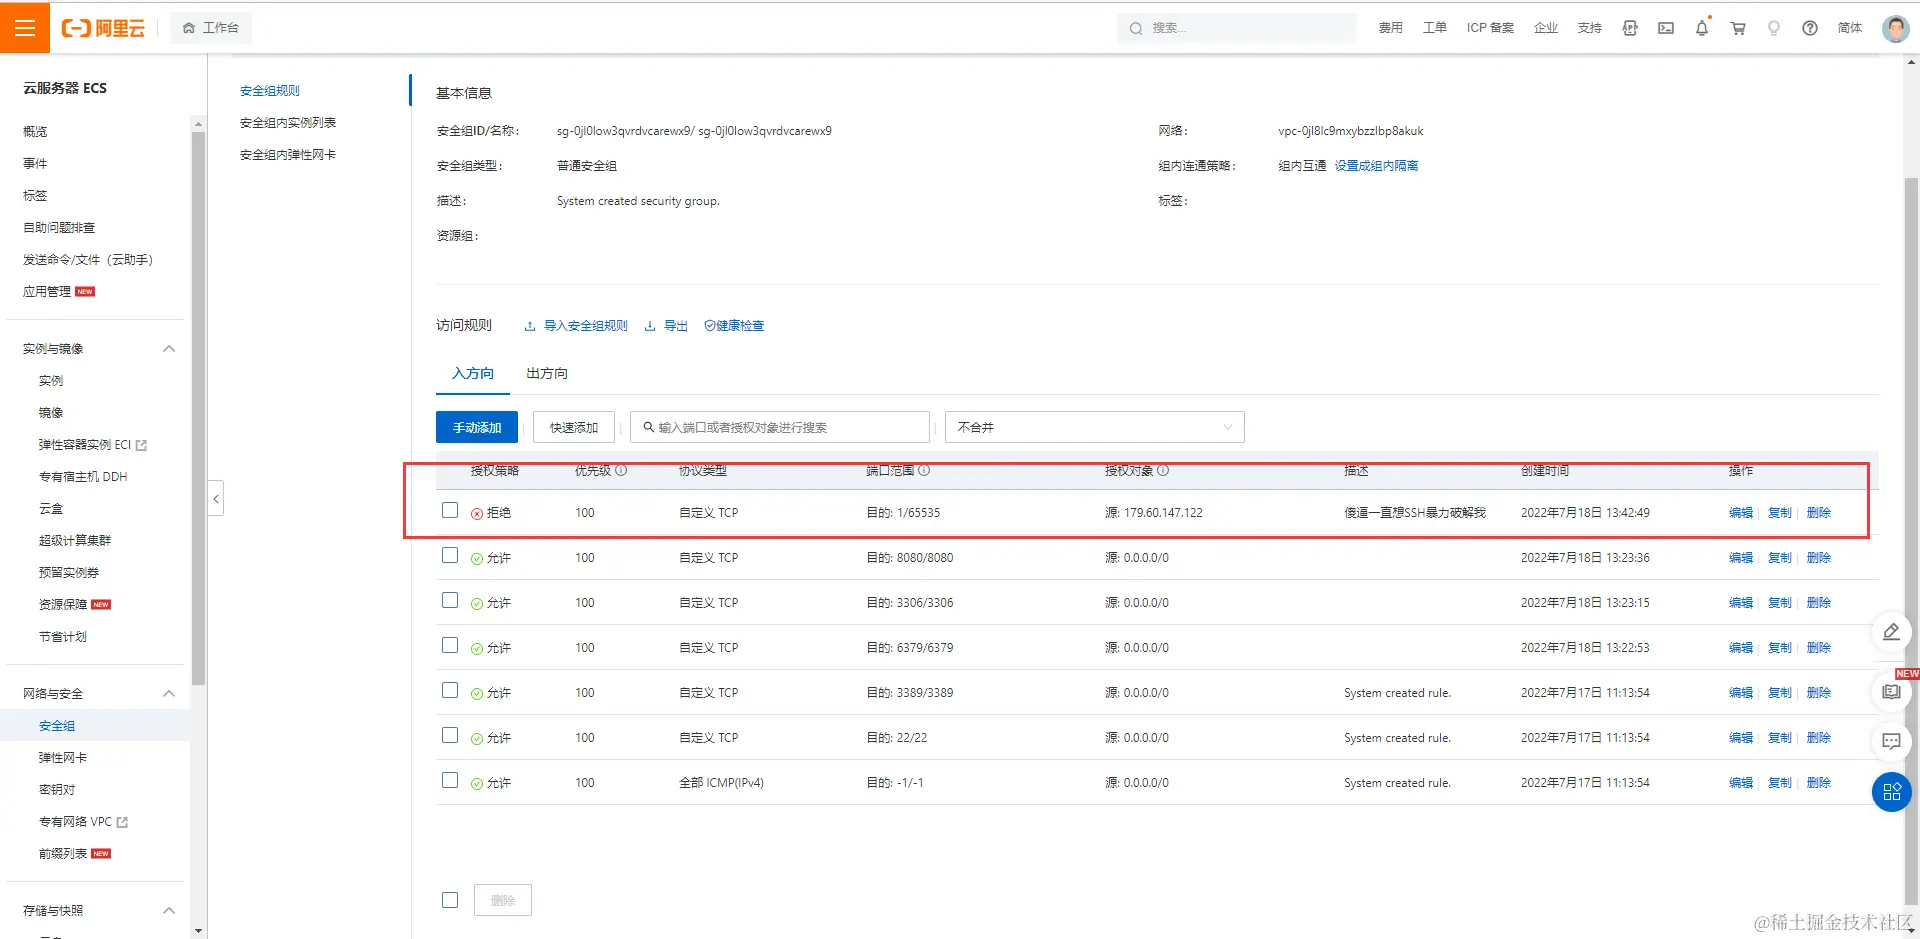Switch to the 出方向 tab
Image resolution: width=1920 pixels, height=939 pixels.
click(547, 373)
